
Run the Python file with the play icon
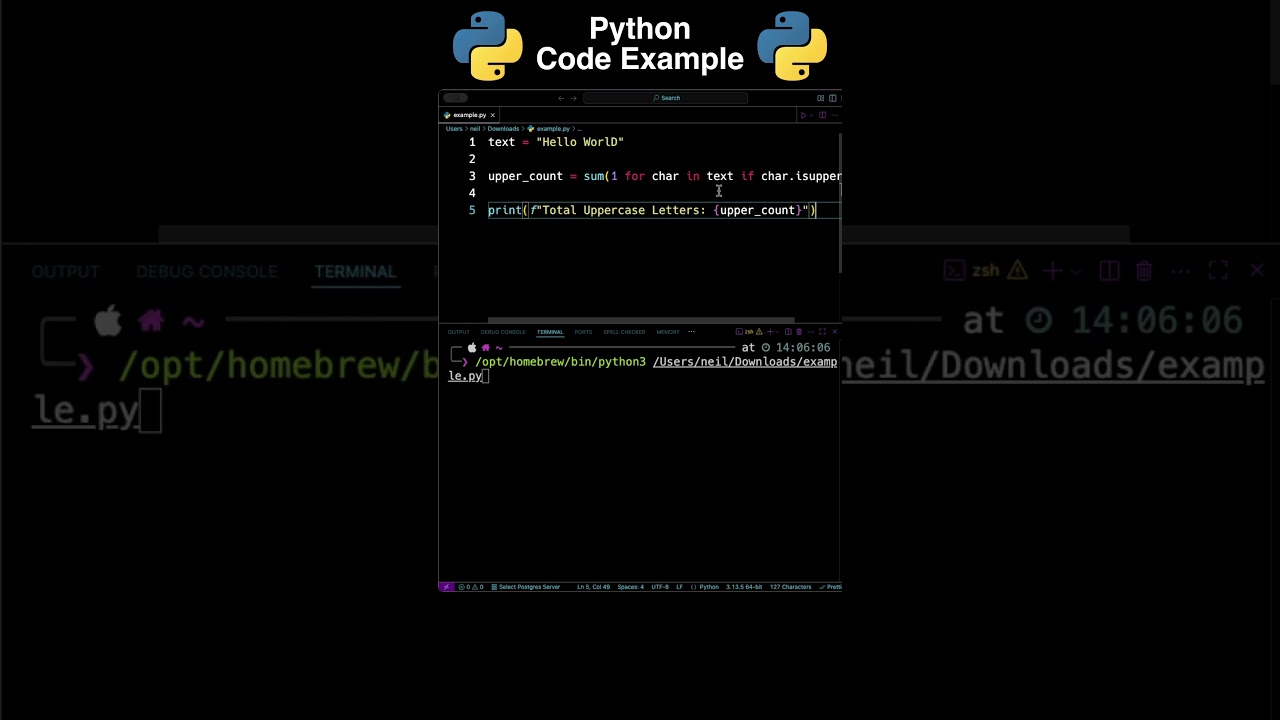(x=803, y=115)
